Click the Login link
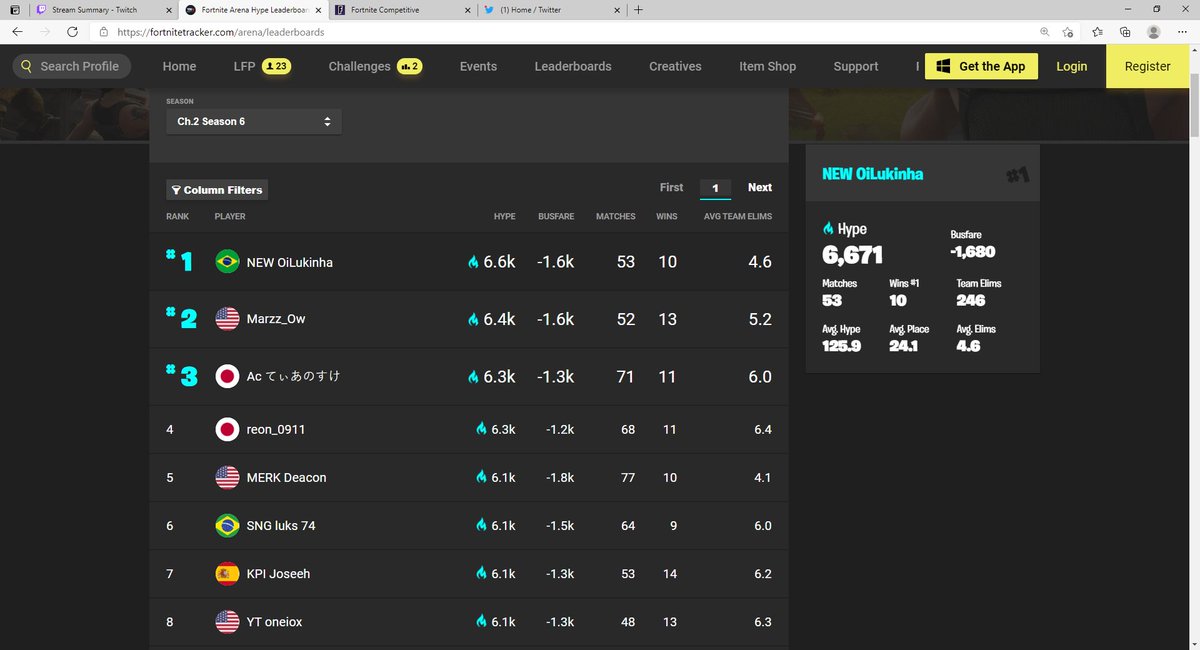1200x650 pixels. click(1071, 66)
